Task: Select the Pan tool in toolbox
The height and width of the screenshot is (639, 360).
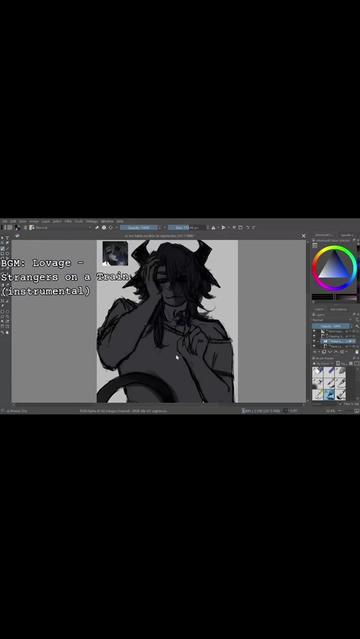Action: (x=7, y=332)
